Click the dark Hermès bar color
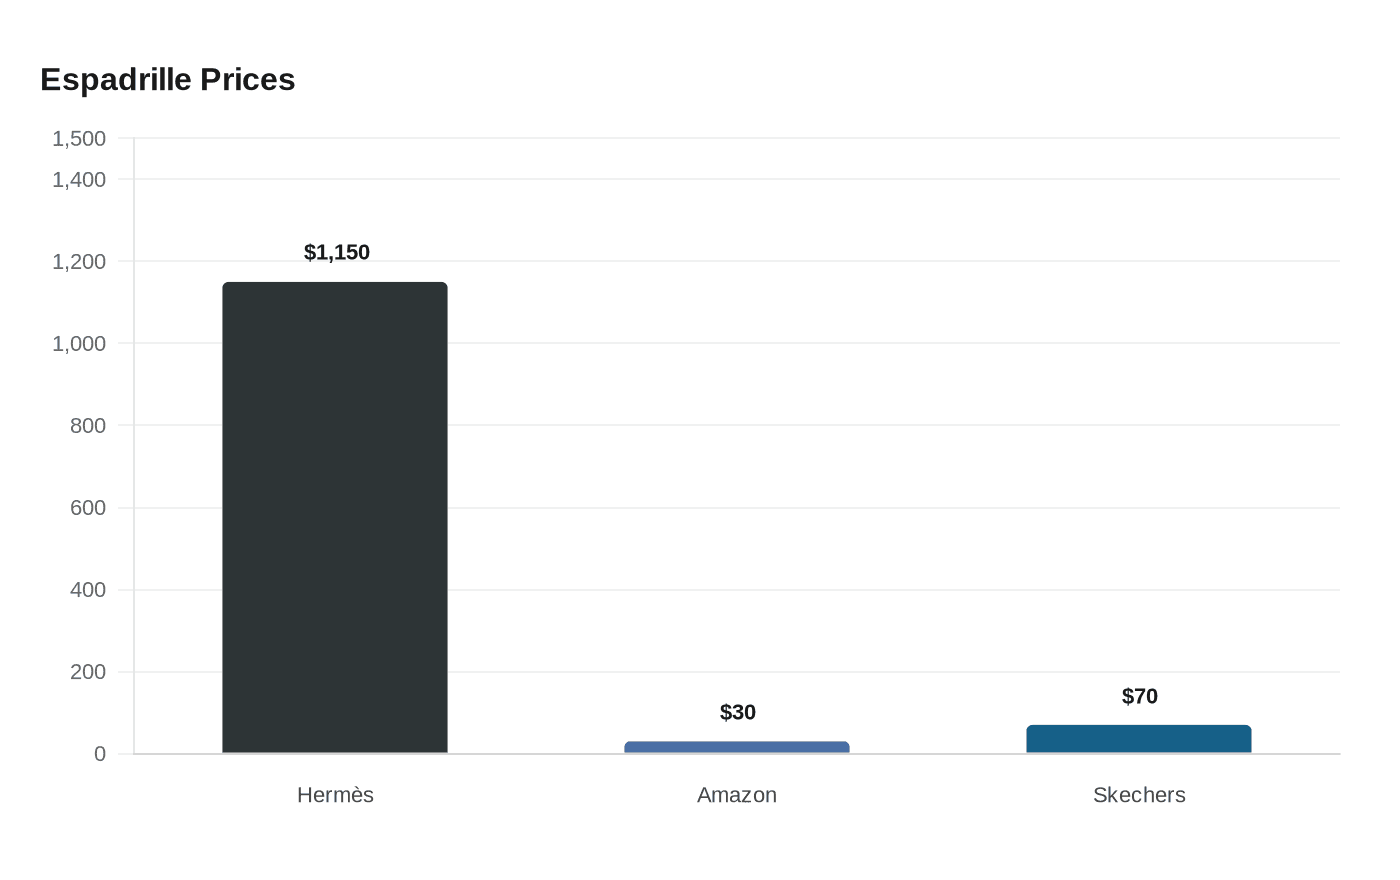Image resolution: width=1400 pixels, height=880 pixels. 335,518
